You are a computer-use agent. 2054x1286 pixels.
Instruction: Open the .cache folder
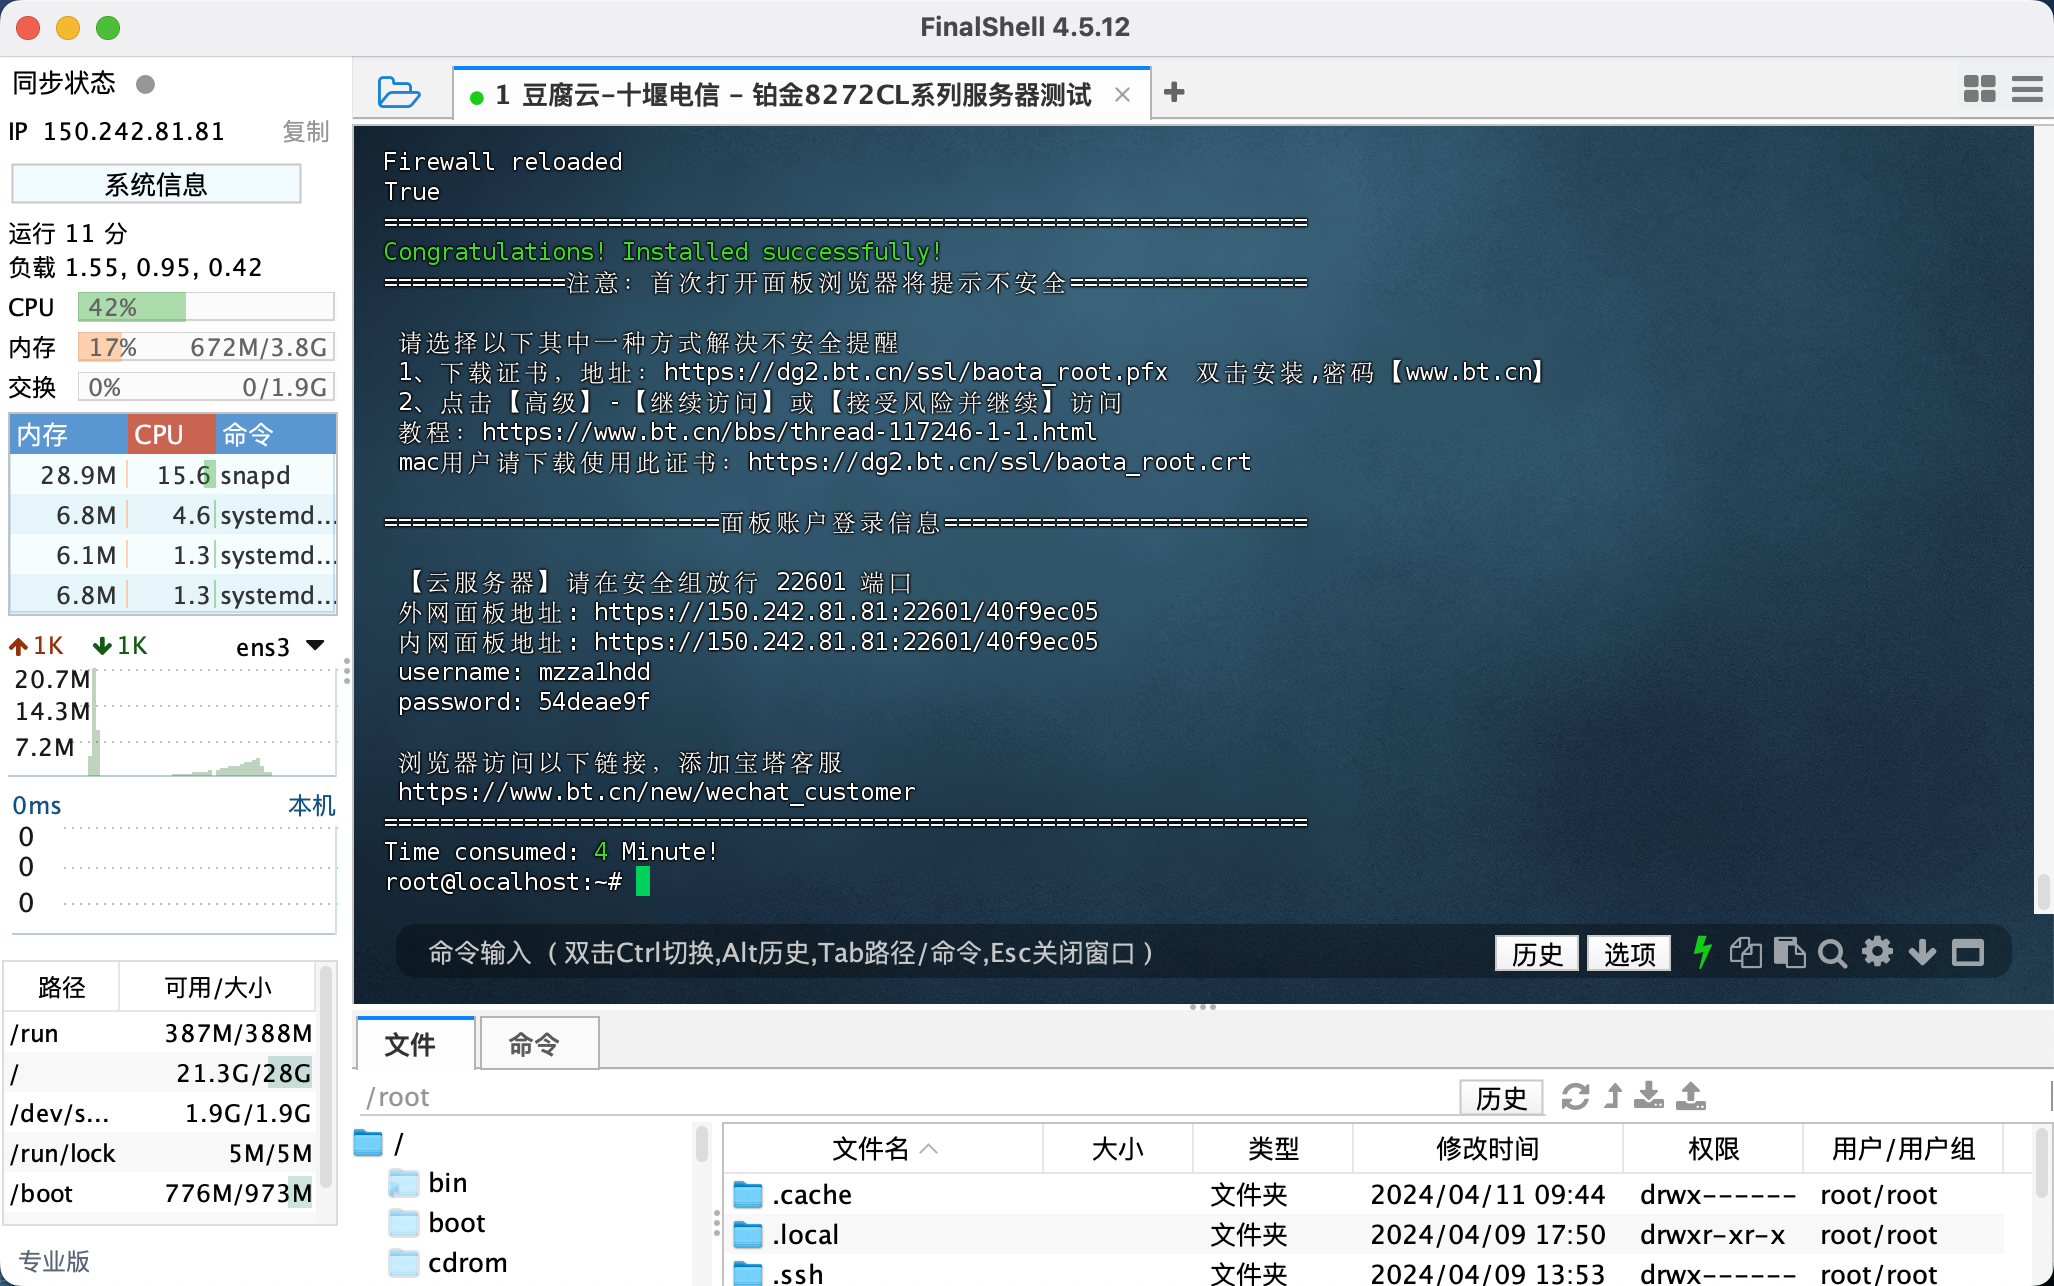811,1194
